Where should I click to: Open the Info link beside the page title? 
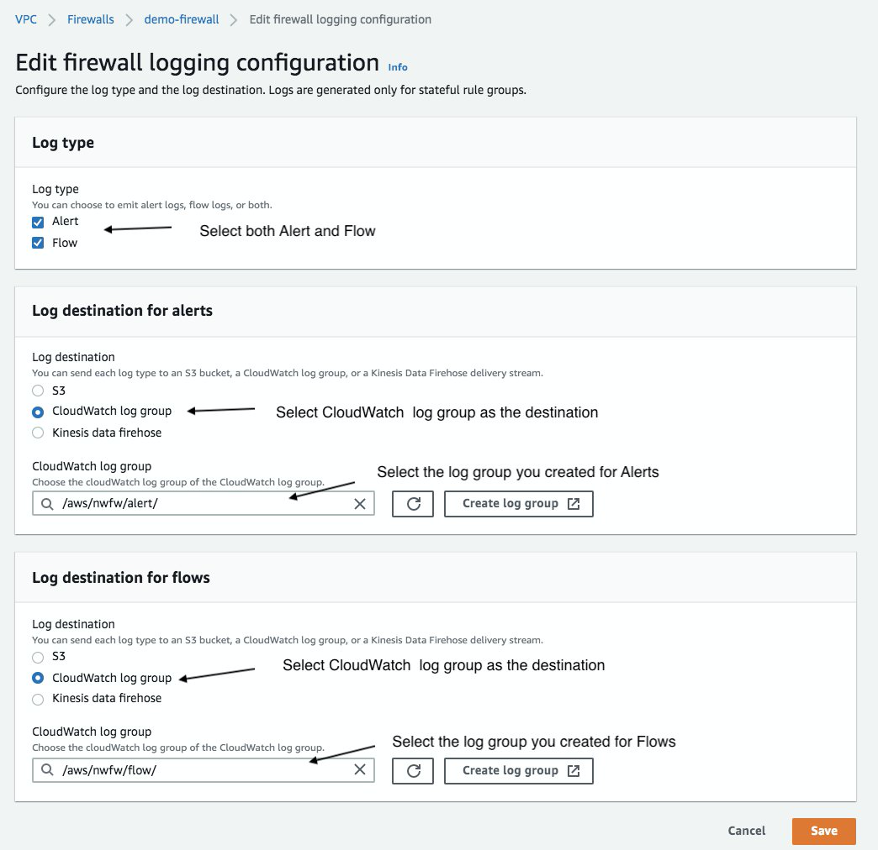click(397, 67)
